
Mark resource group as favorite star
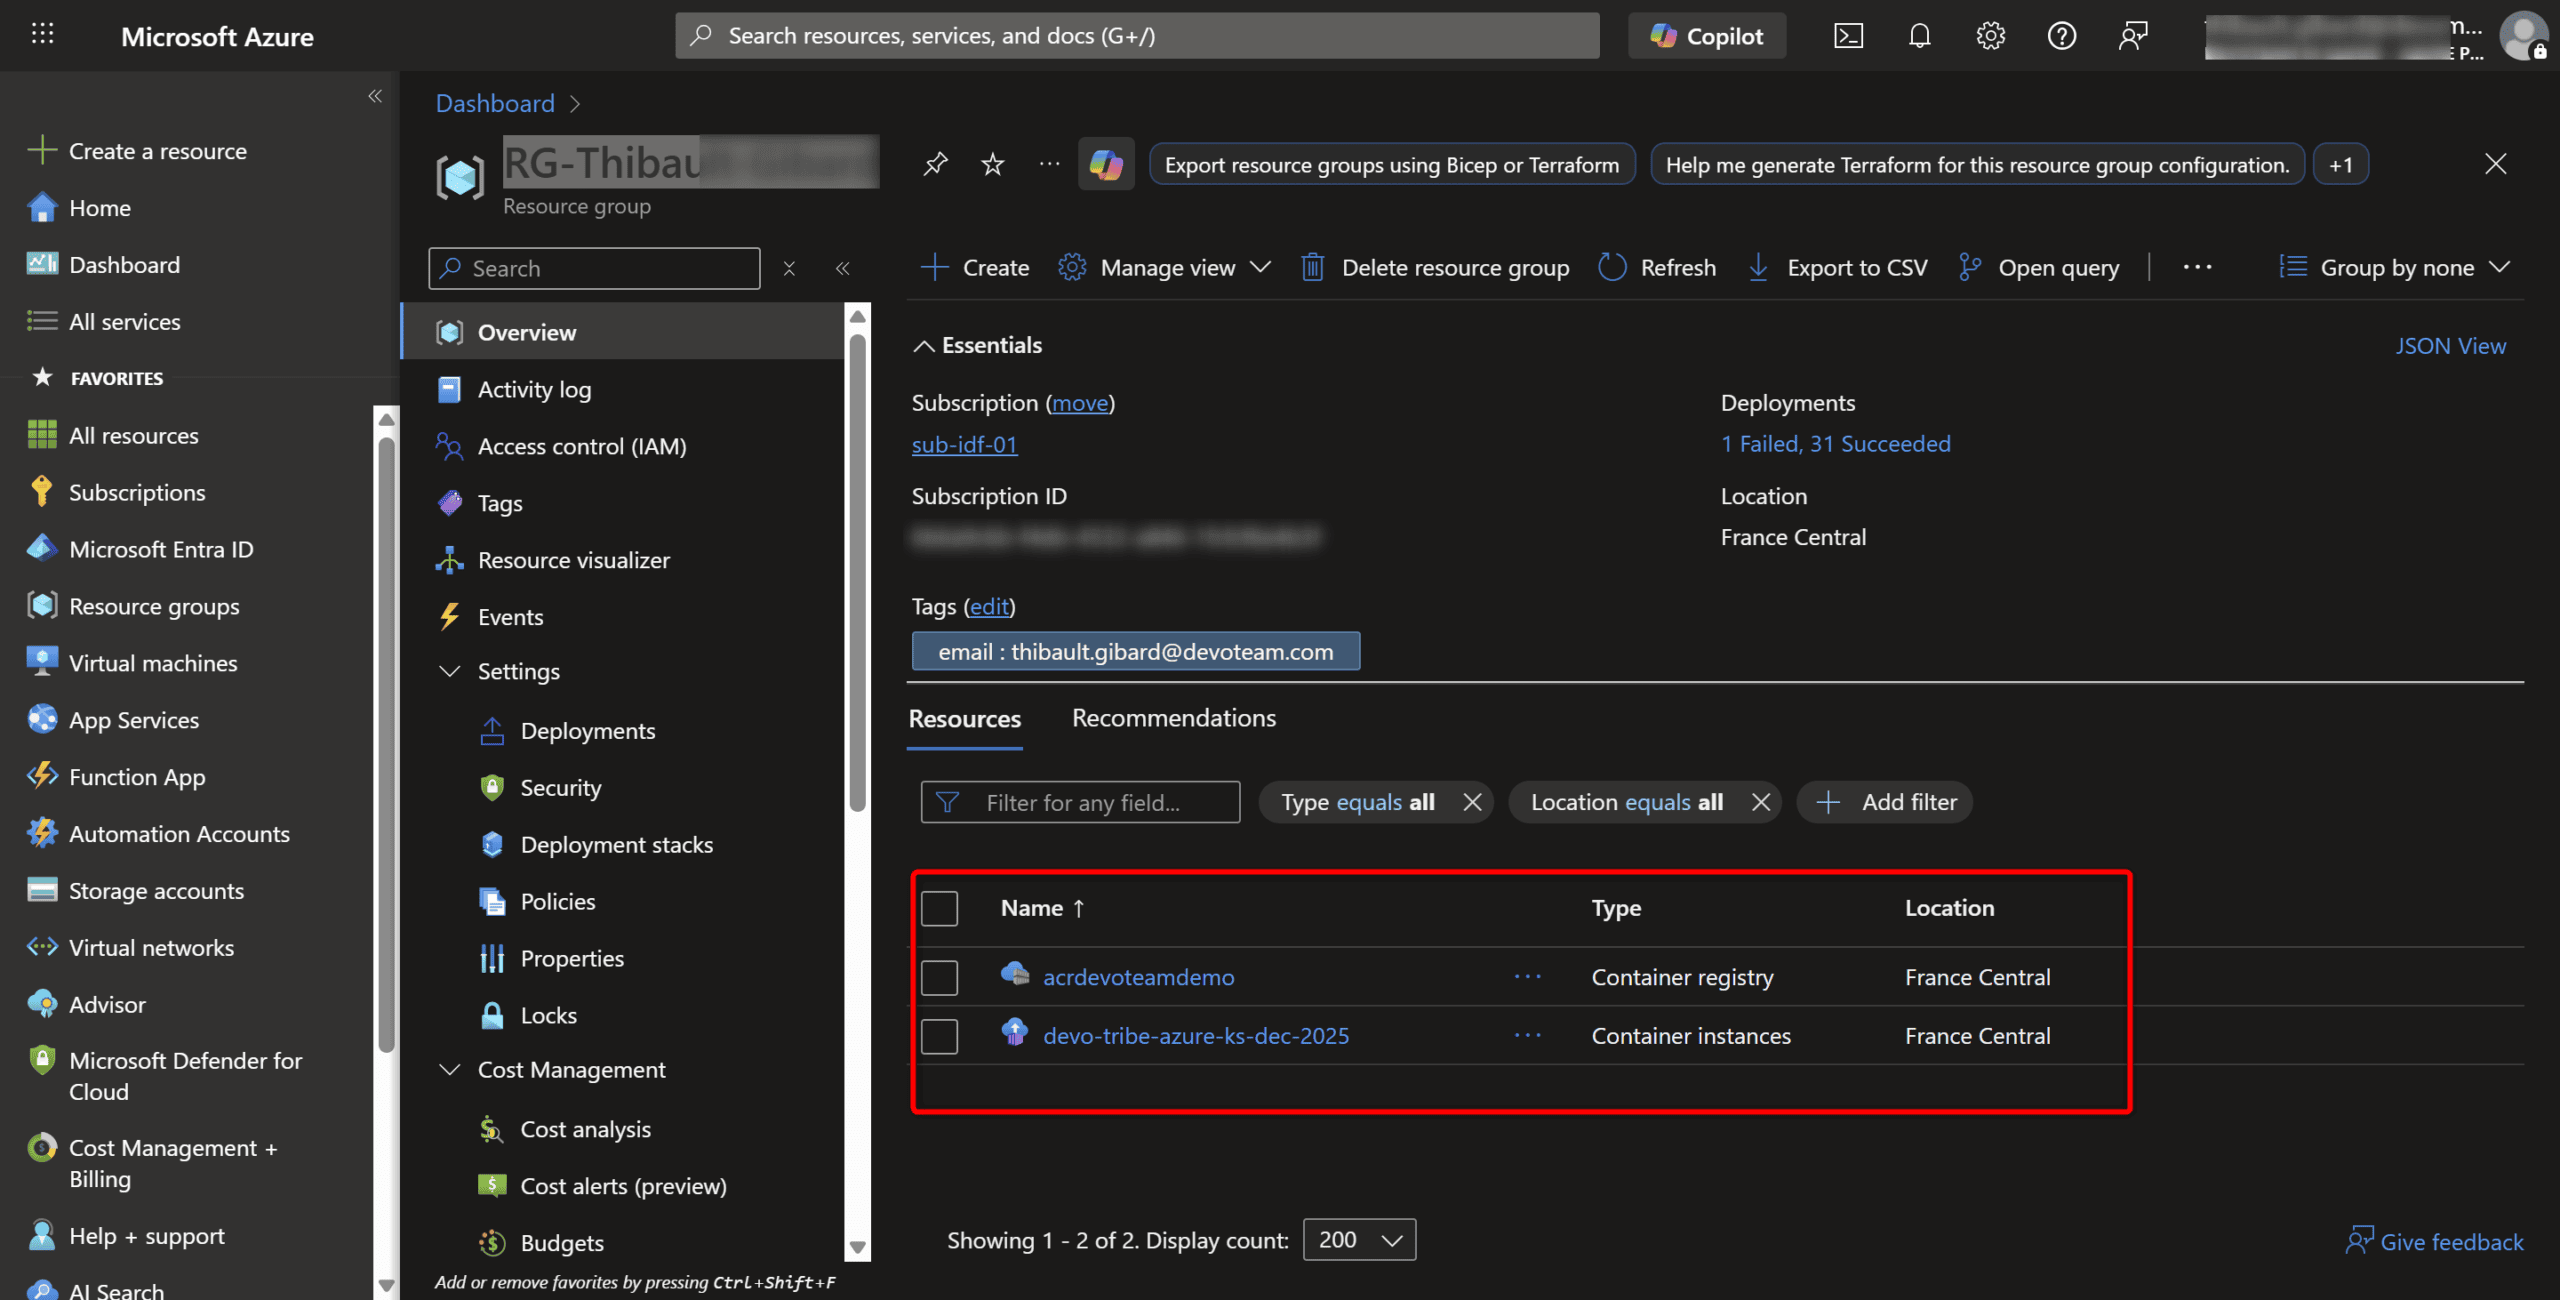992,164
